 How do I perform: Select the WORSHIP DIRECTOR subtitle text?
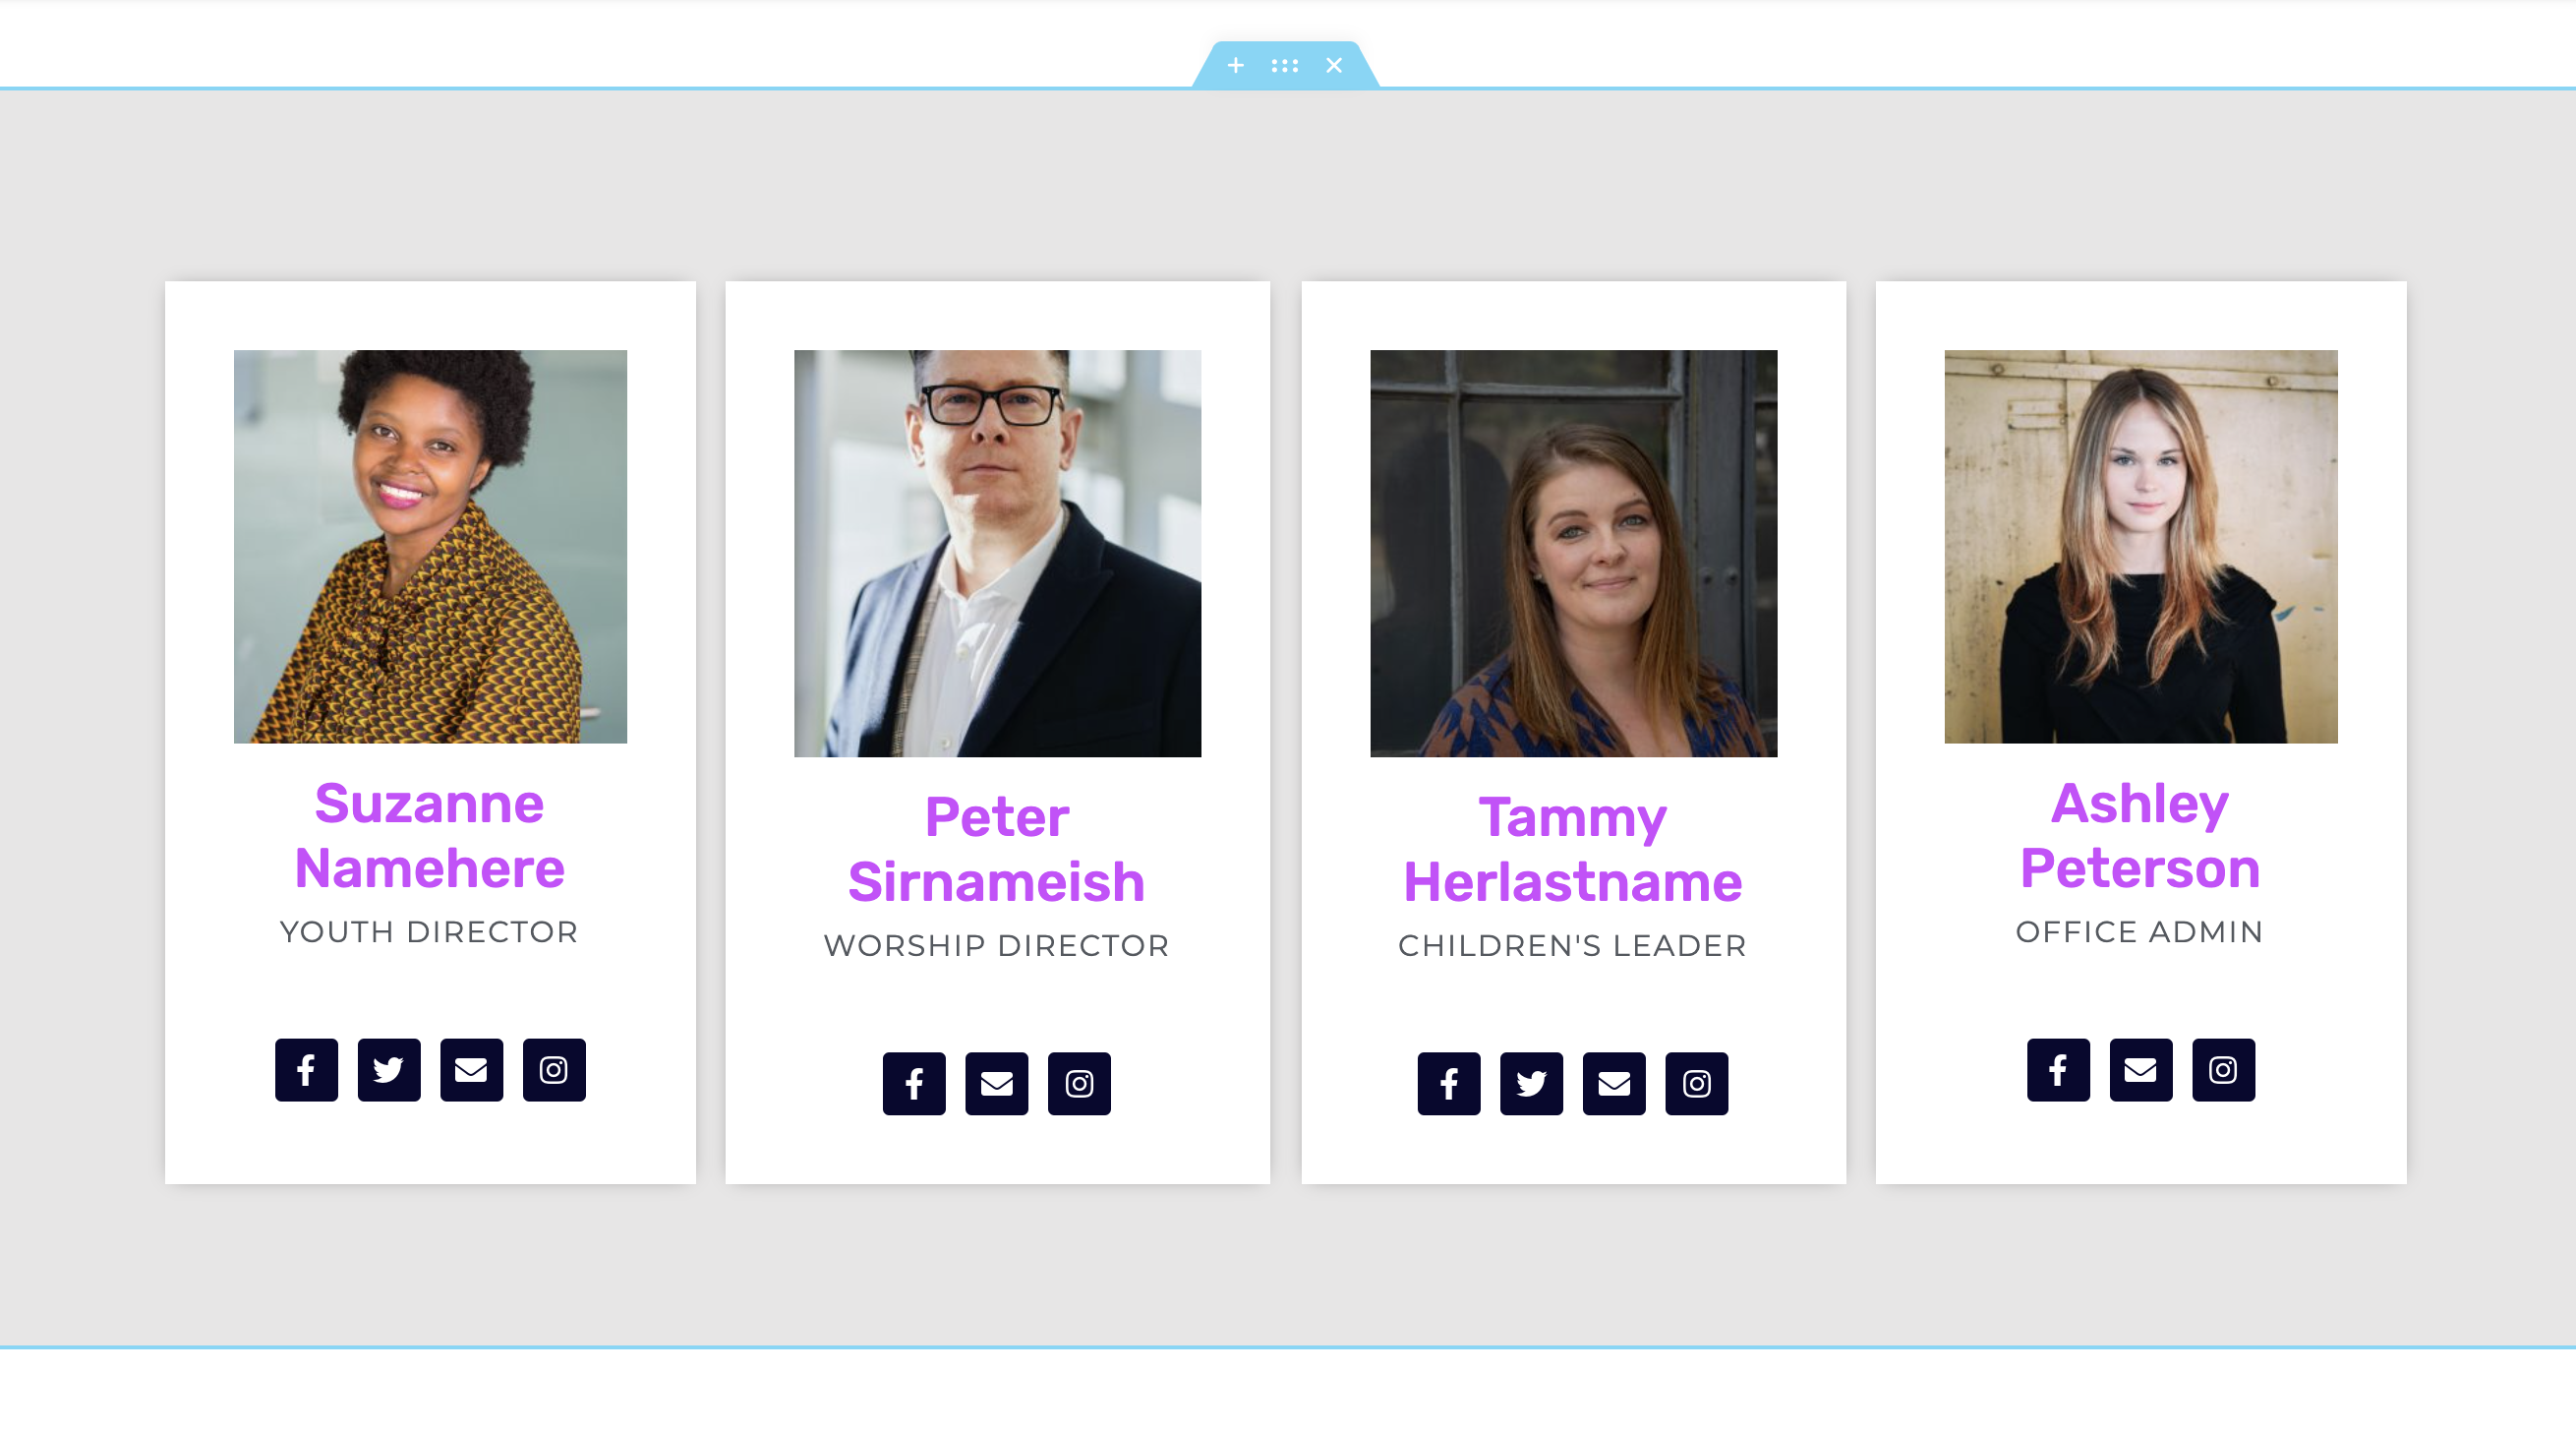tap(996, 946)
